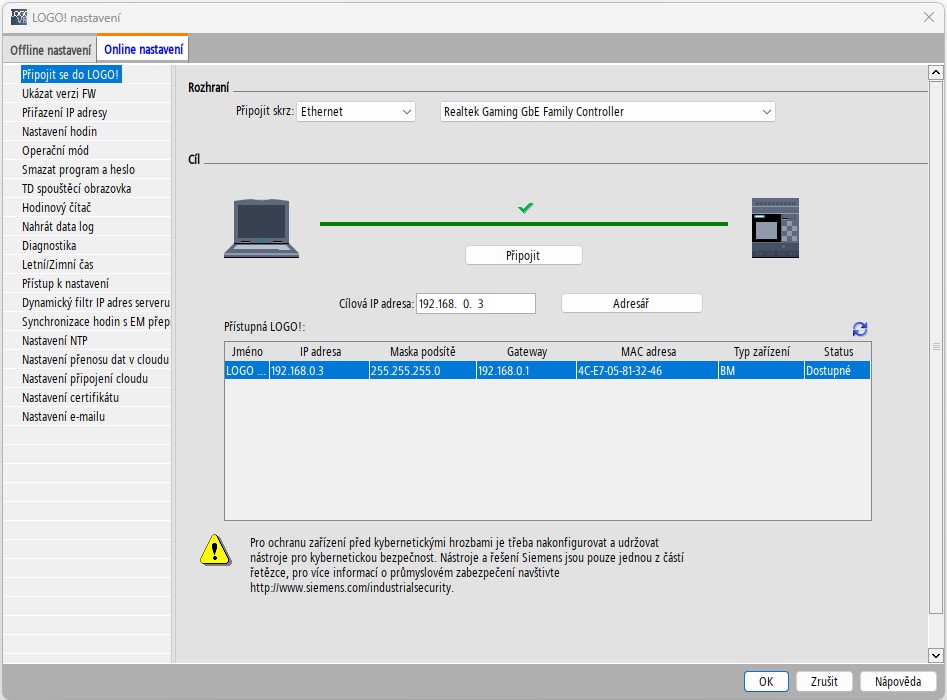Open Nastavení certifikátu
The height and width of the screenshot is (700, 947).
(x=71, y=398)
